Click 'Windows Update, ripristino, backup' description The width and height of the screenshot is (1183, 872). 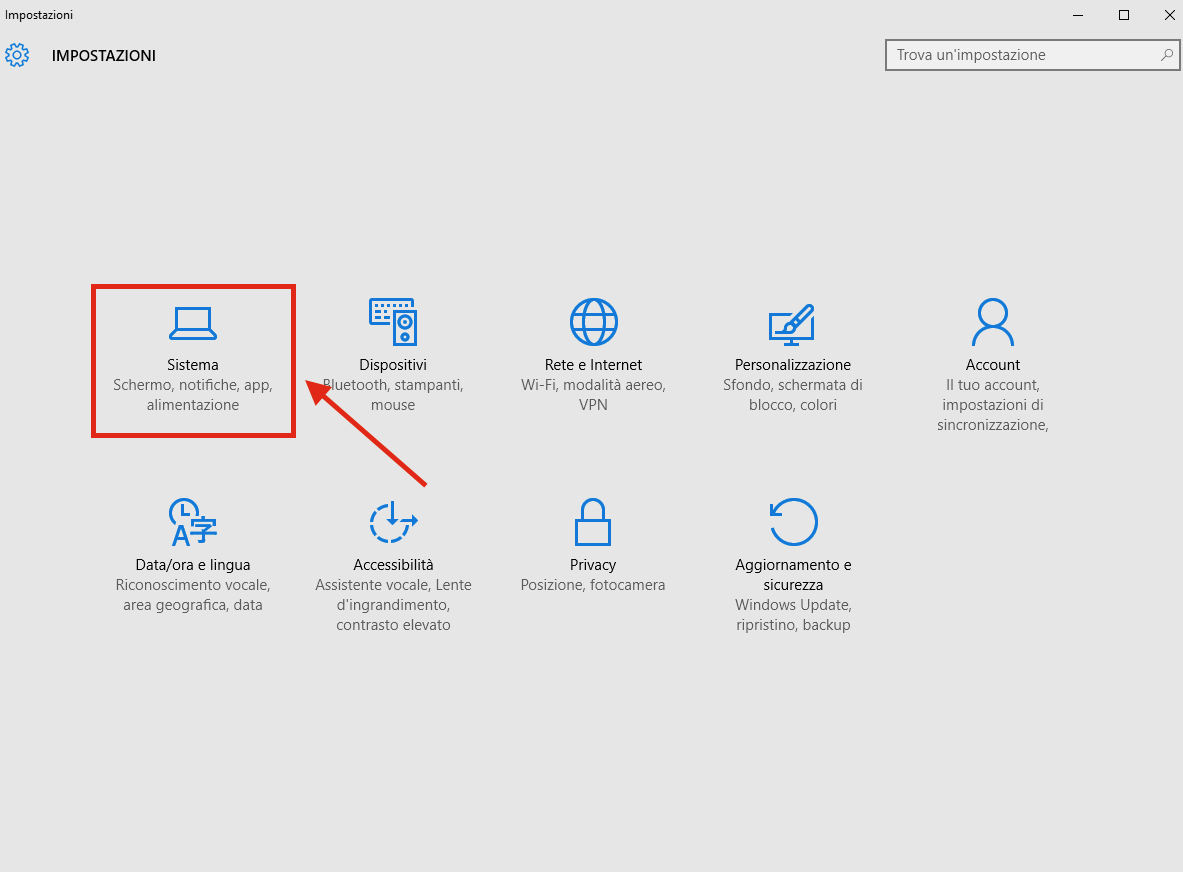[793, 615]
